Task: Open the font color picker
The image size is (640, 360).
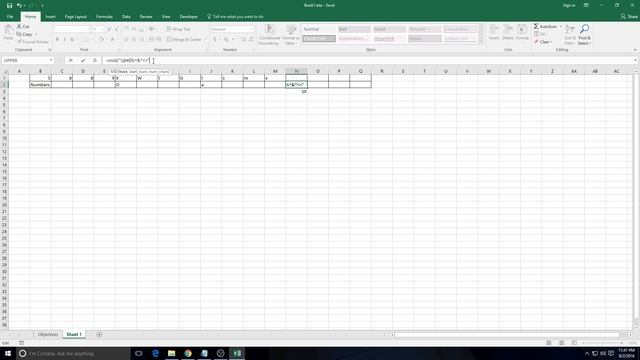Action: click(114, 40)
